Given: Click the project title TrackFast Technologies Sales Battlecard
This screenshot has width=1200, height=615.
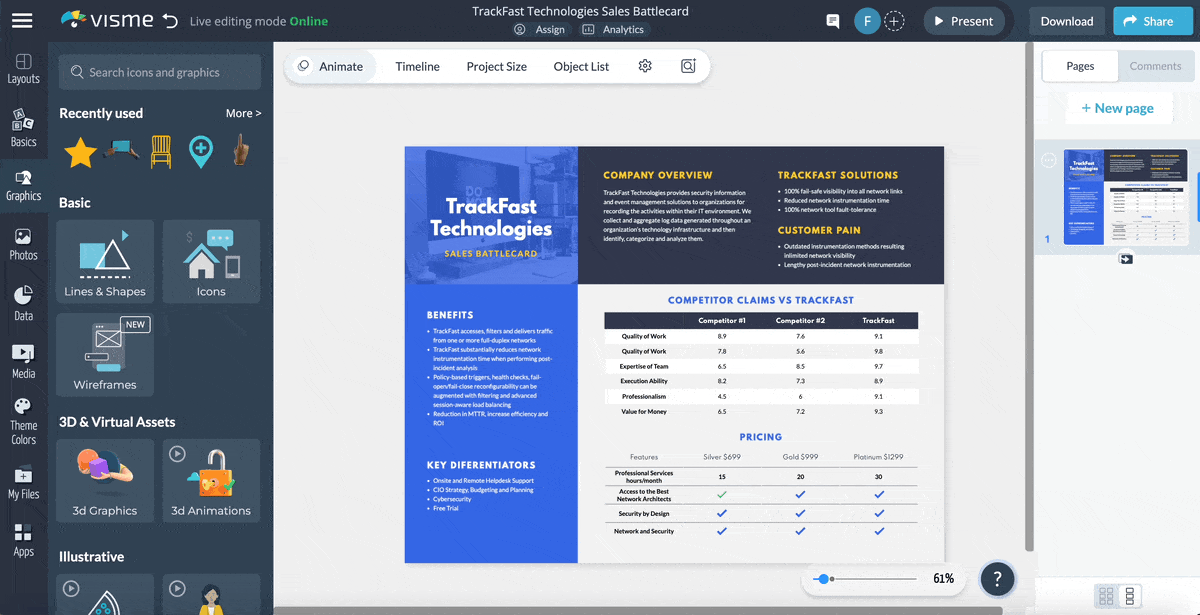Looking at the screenshot, I should click(580, 12).
